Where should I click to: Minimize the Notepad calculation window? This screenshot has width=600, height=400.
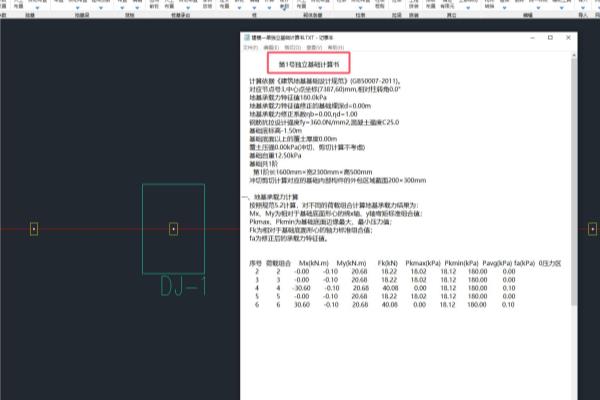click(x=533, y=38)
